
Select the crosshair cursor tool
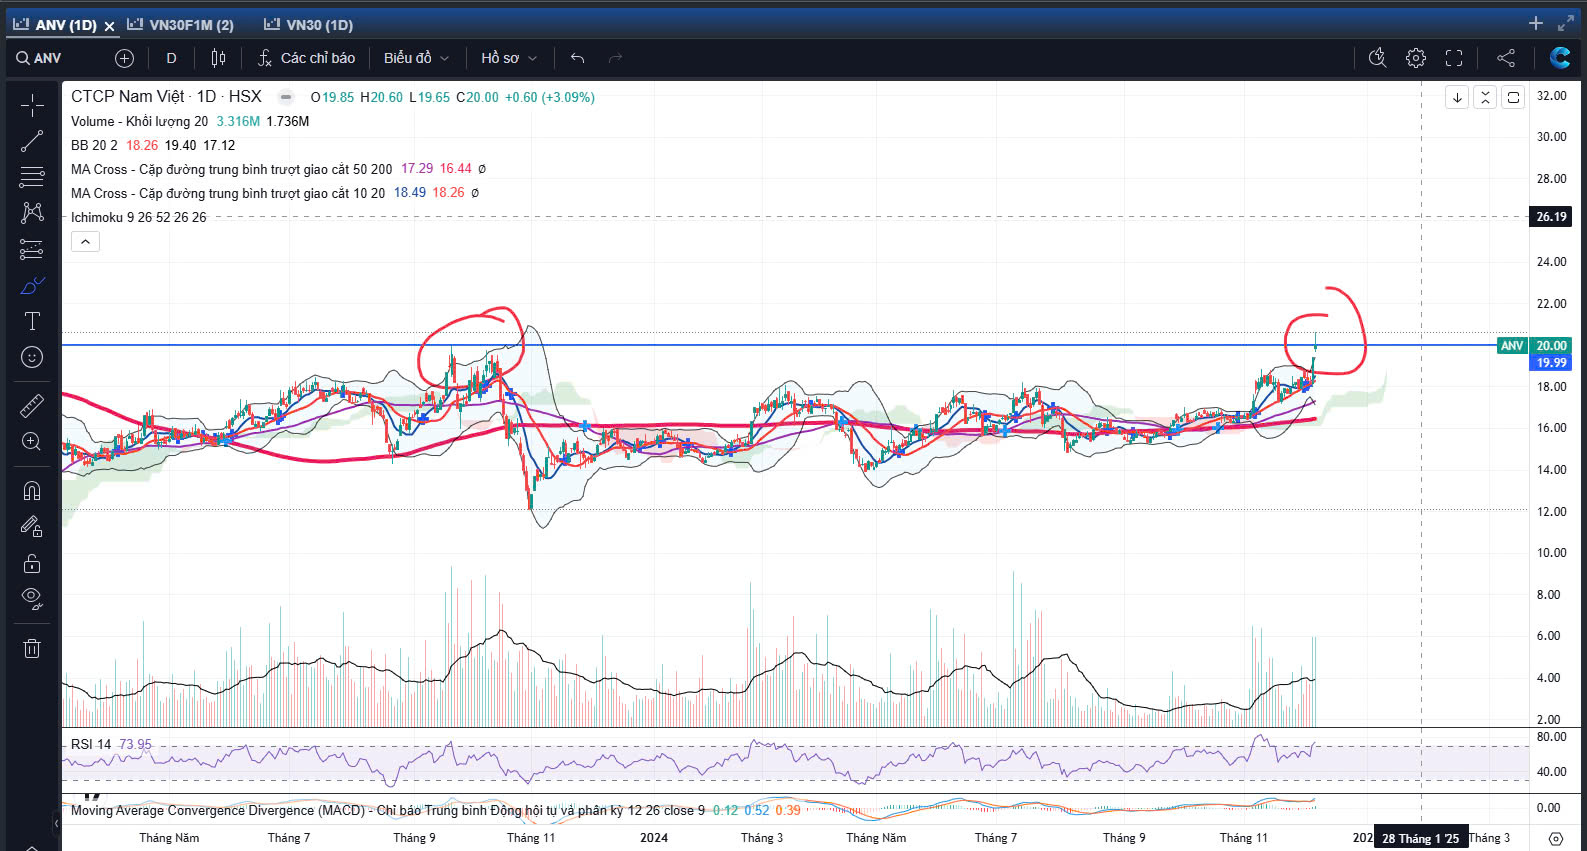[x=32, y=105]
